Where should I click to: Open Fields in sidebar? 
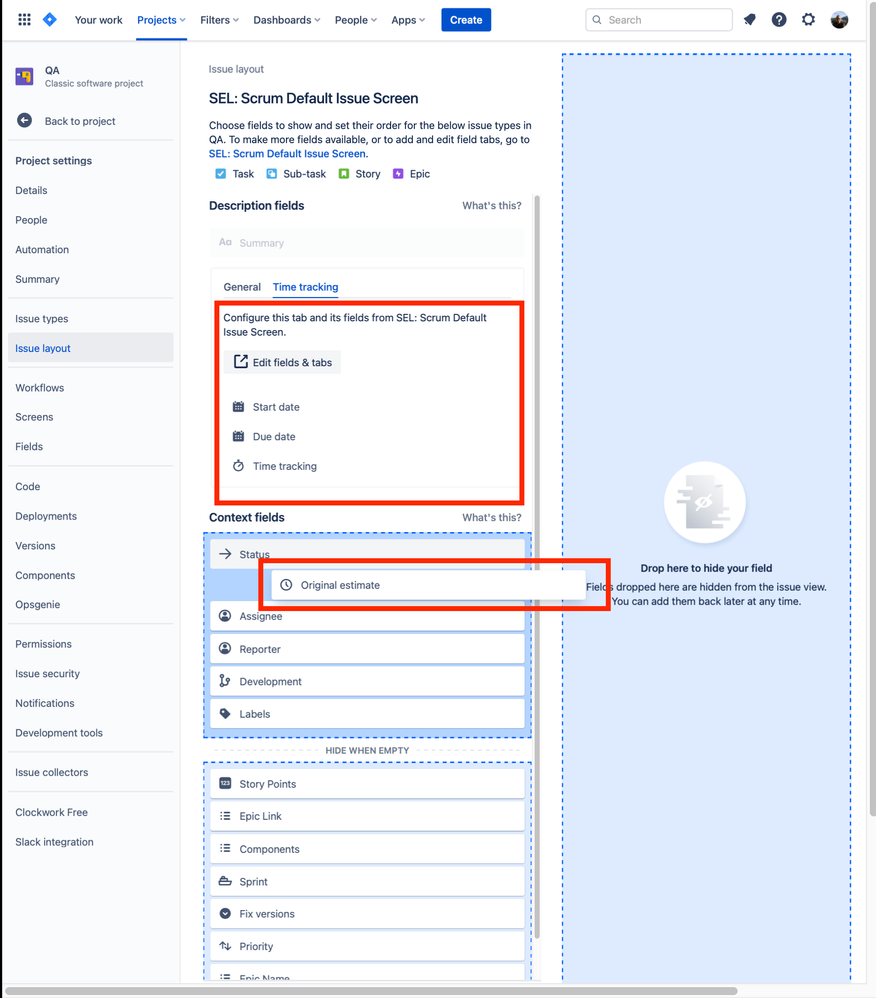pyautogui.click(x=29, y=447)
